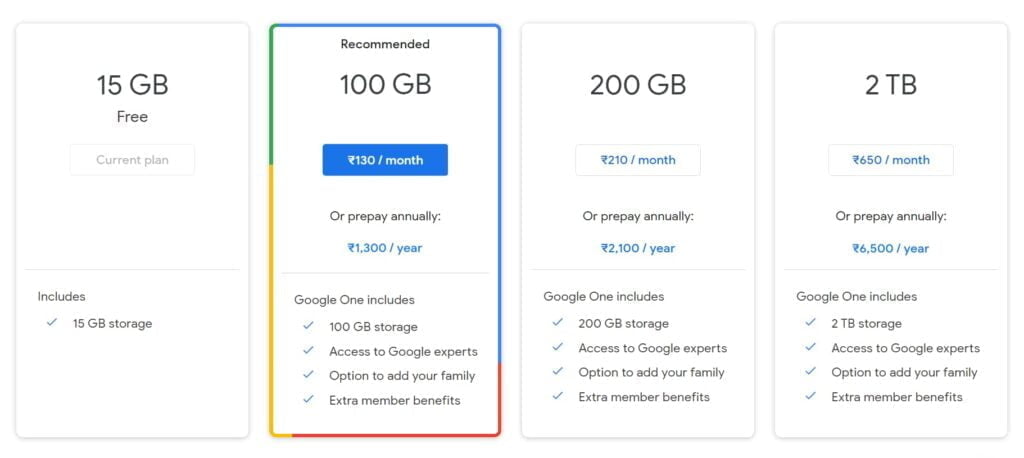This screenshot has height=458, width=1024.
Task: Click checkmark next to 100 GB Extra member benefits
Action: point(308,399)
